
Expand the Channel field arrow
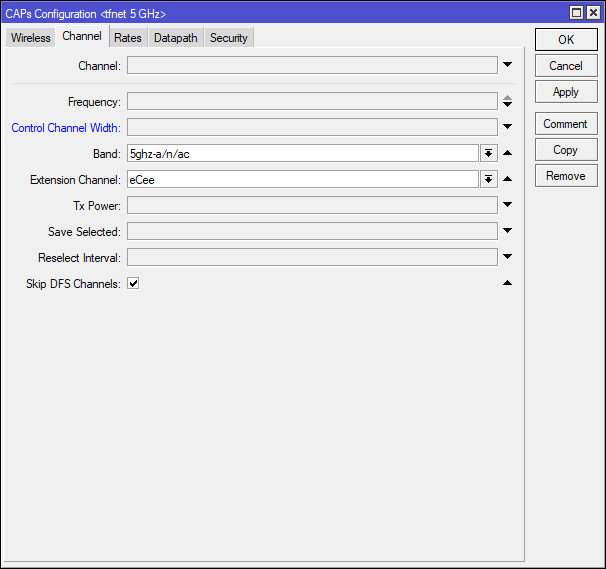pyautogui.click(x=507, y=65)
